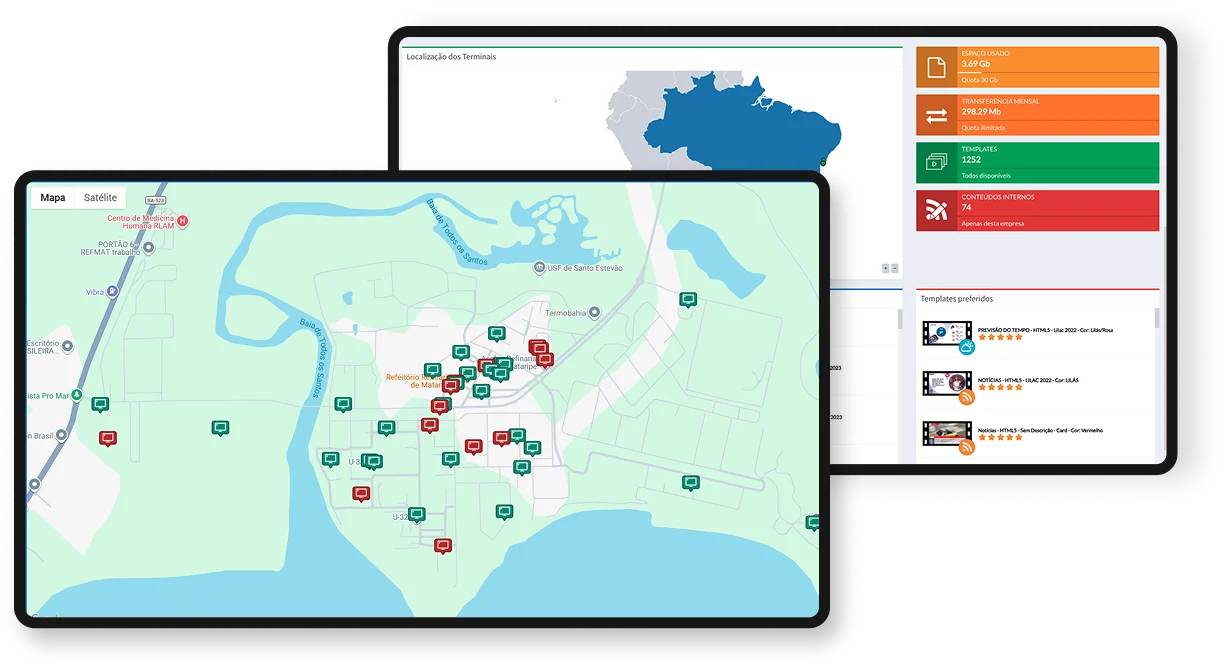
Task: Switch the map to Satélite view
Action: click(101, 197)
